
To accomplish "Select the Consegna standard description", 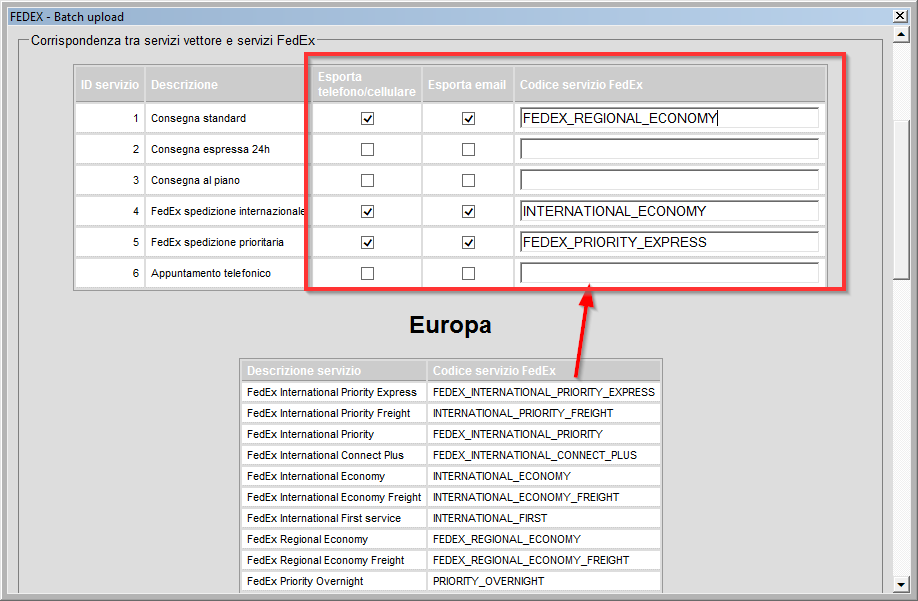I will 198,118.
